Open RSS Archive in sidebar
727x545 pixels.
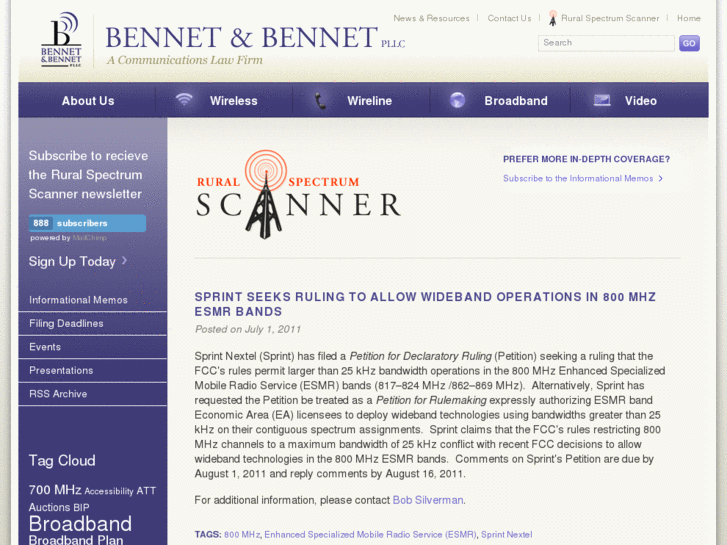58,394
